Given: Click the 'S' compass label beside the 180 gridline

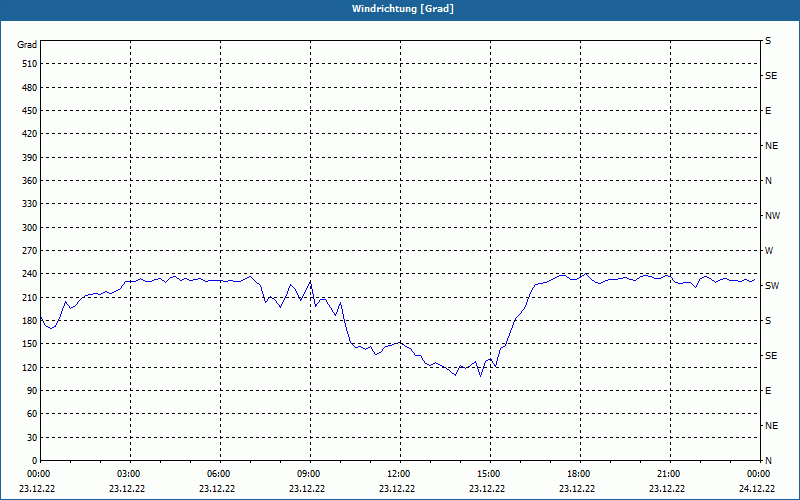Looking at the screenshot, I should point(768,321).
